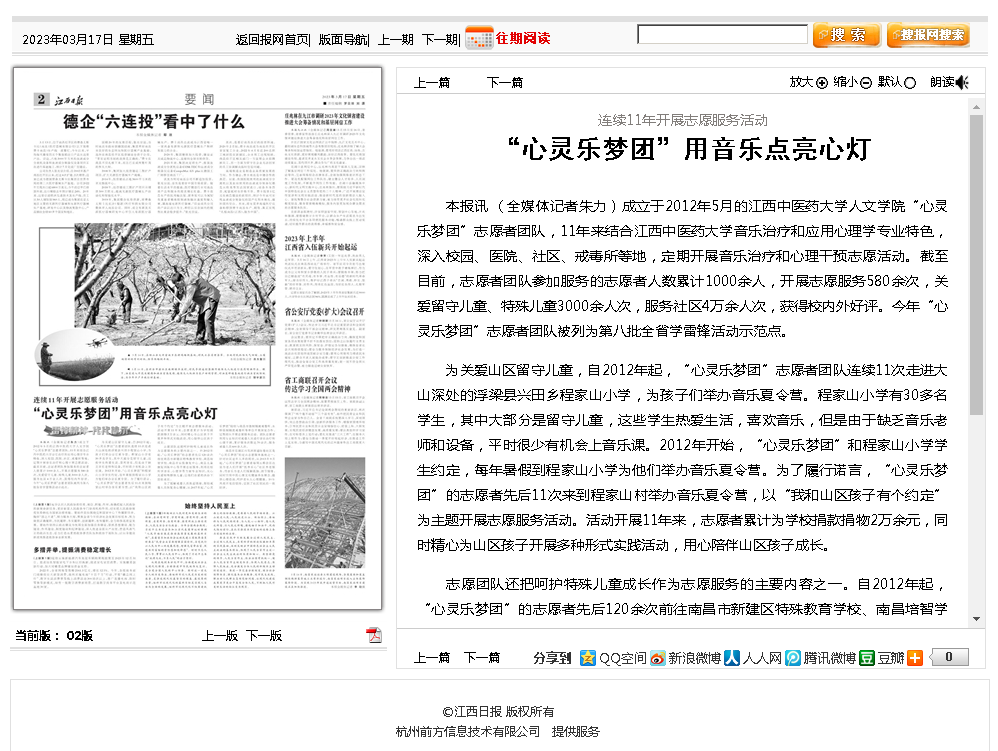Open 德企"六连投"看中了什么 headline on page
998x751 pixels.
tap(153, 122)
